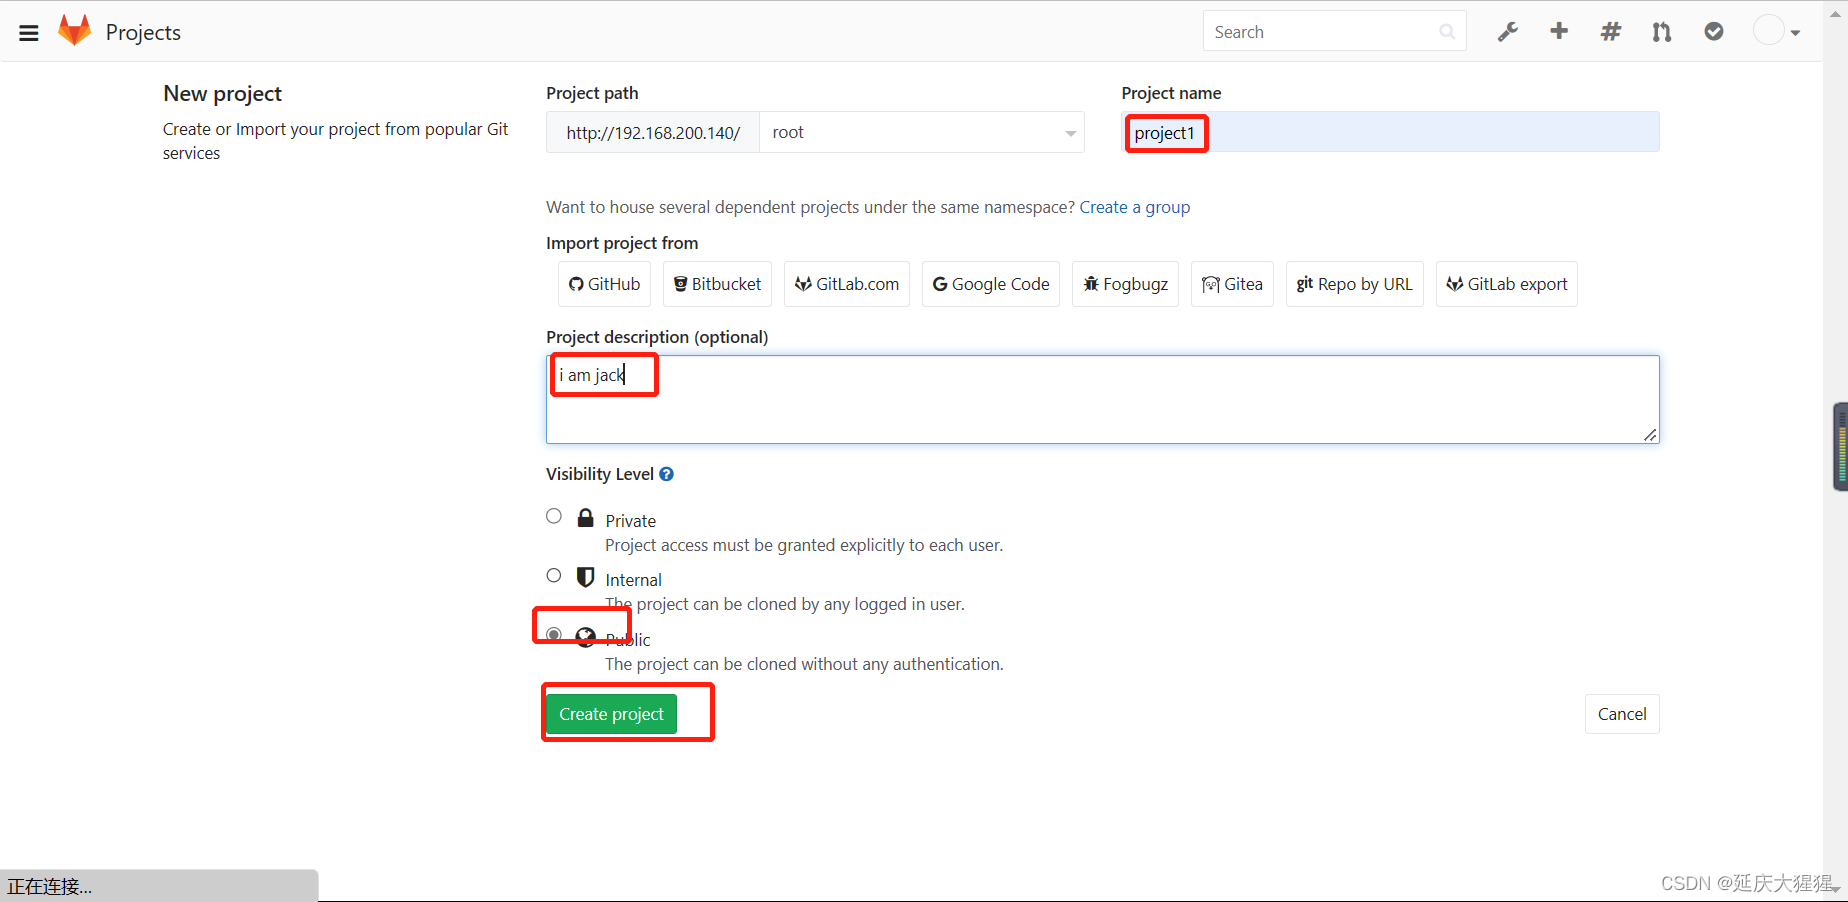
Task: Import project from GitHub
Action: 605,284
